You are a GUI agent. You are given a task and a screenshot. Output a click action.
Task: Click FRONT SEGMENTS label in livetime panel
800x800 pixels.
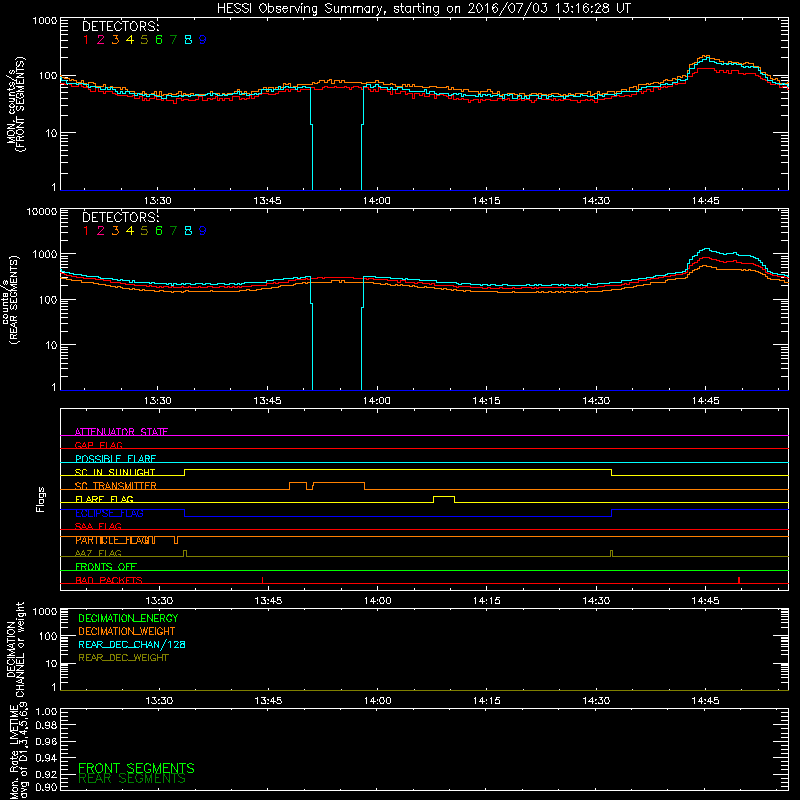136,768
